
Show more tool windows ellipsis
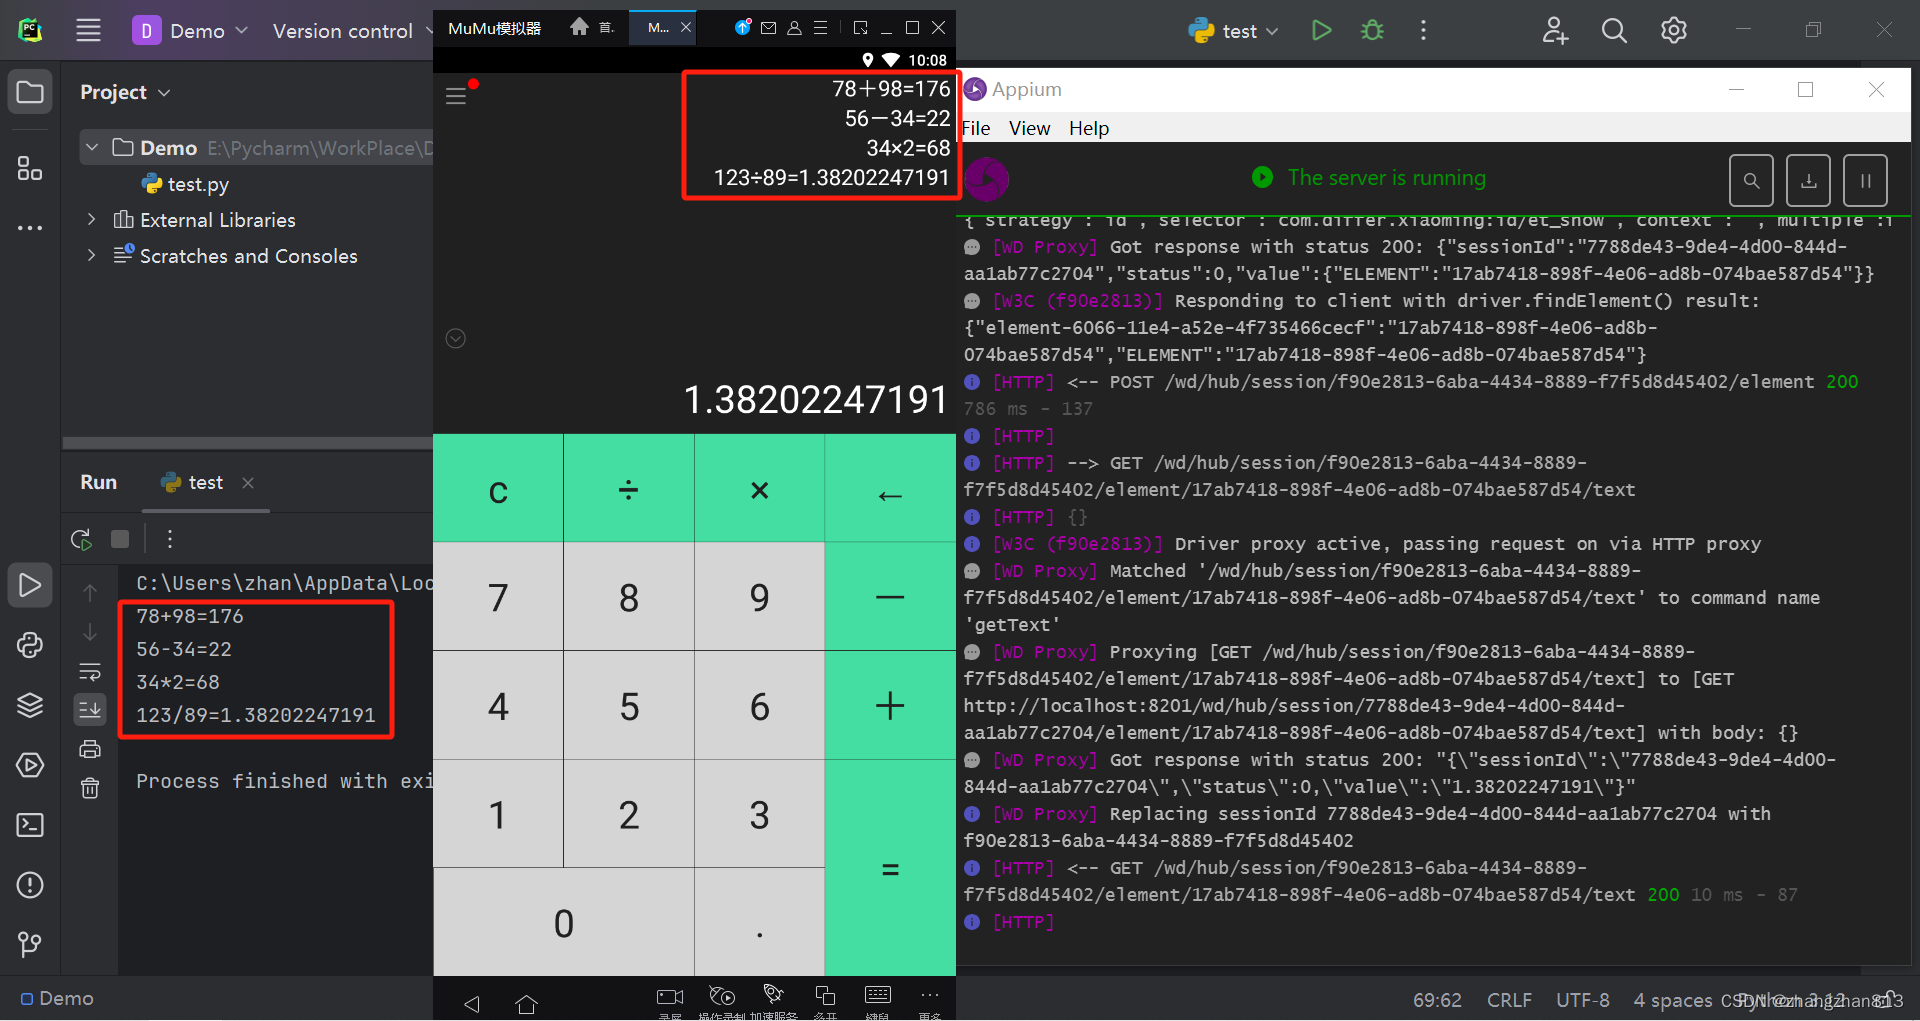point(30,227)
